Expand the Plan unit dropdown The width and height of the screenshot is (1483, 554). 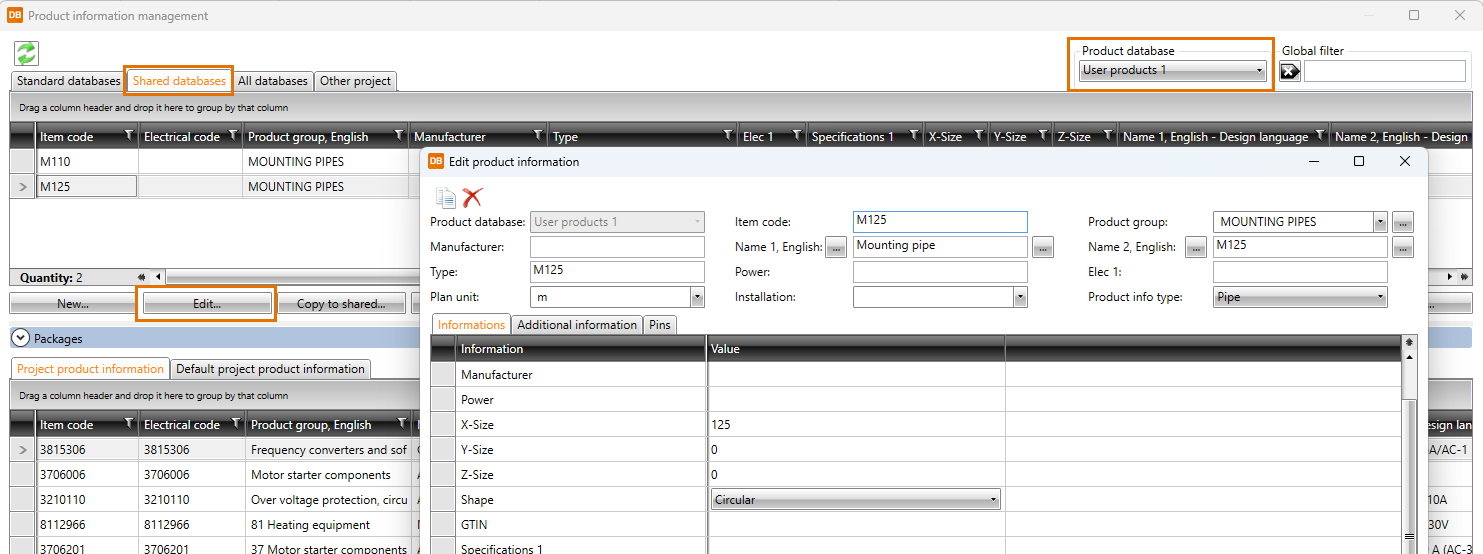click(696, 297)
